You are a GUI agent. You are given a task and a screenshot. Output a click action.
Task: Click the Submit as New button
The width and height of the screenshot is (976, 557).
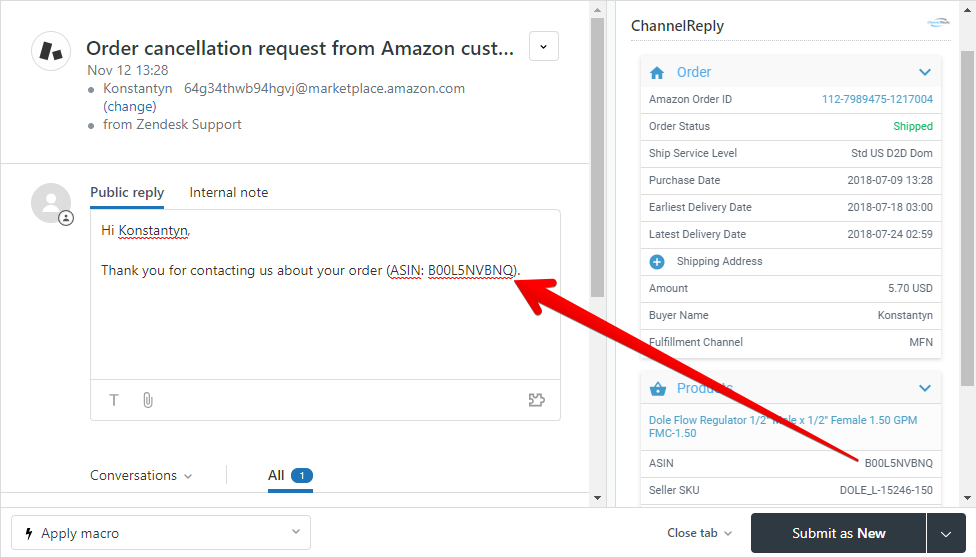click(838, 533)
